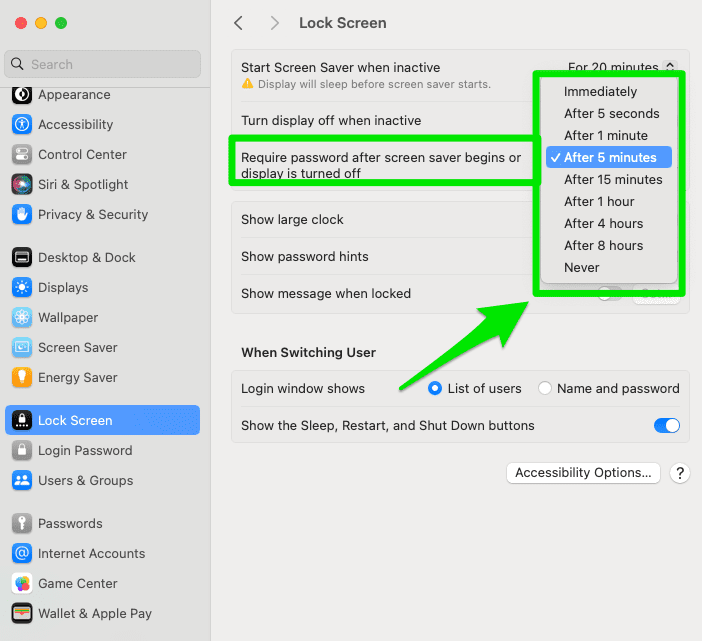Screen dimensions: 702x641
Task: Open help with the question mark button
Action: tap(680, 473)
